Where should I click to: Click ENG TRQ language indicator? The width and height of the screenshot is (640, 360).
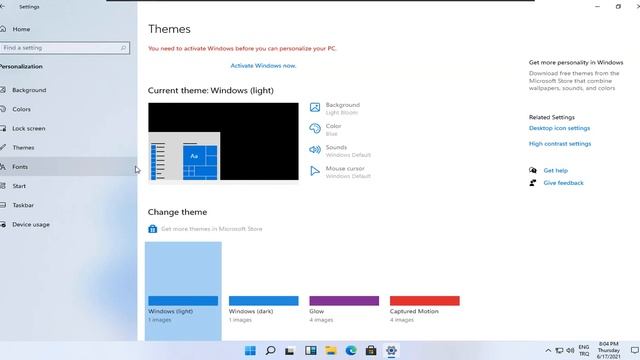click(x=584, y=351)
